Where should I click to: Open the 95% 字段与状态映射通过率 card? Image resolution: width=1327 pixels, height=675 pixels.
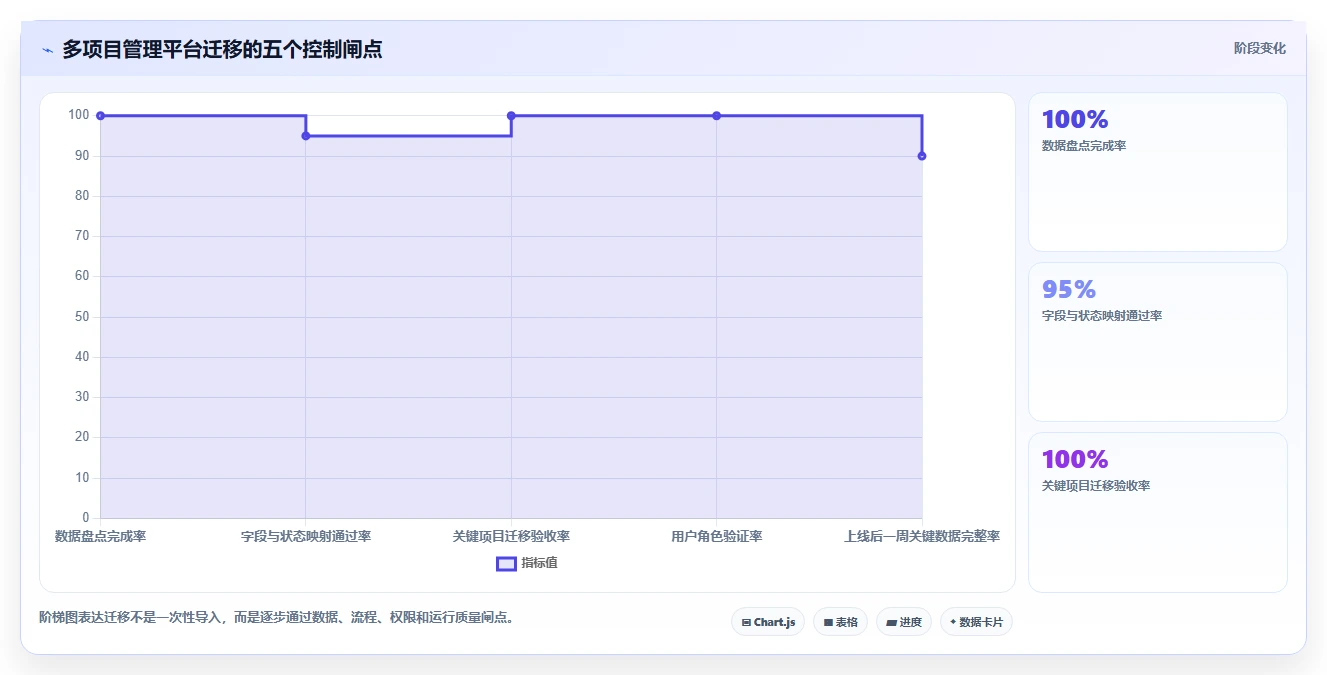[1158, 342]
